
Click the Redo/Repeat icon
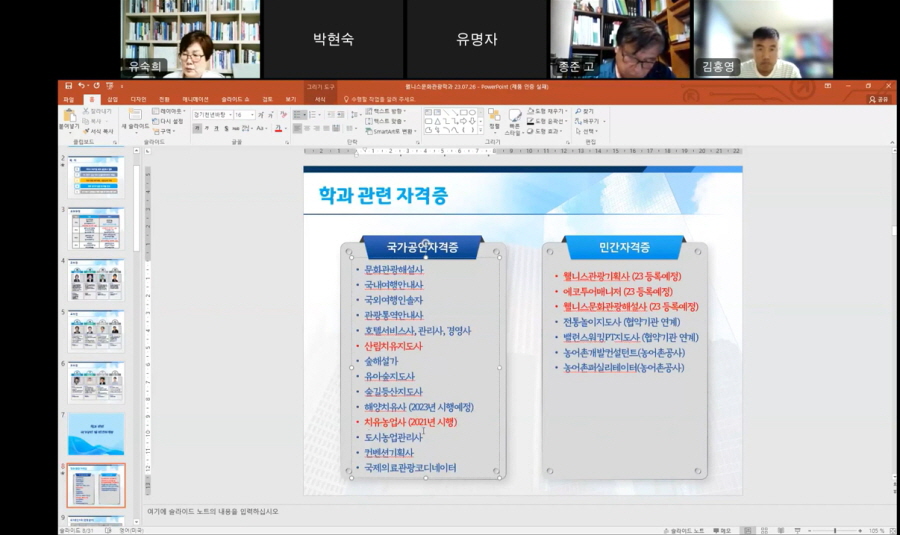96,86
